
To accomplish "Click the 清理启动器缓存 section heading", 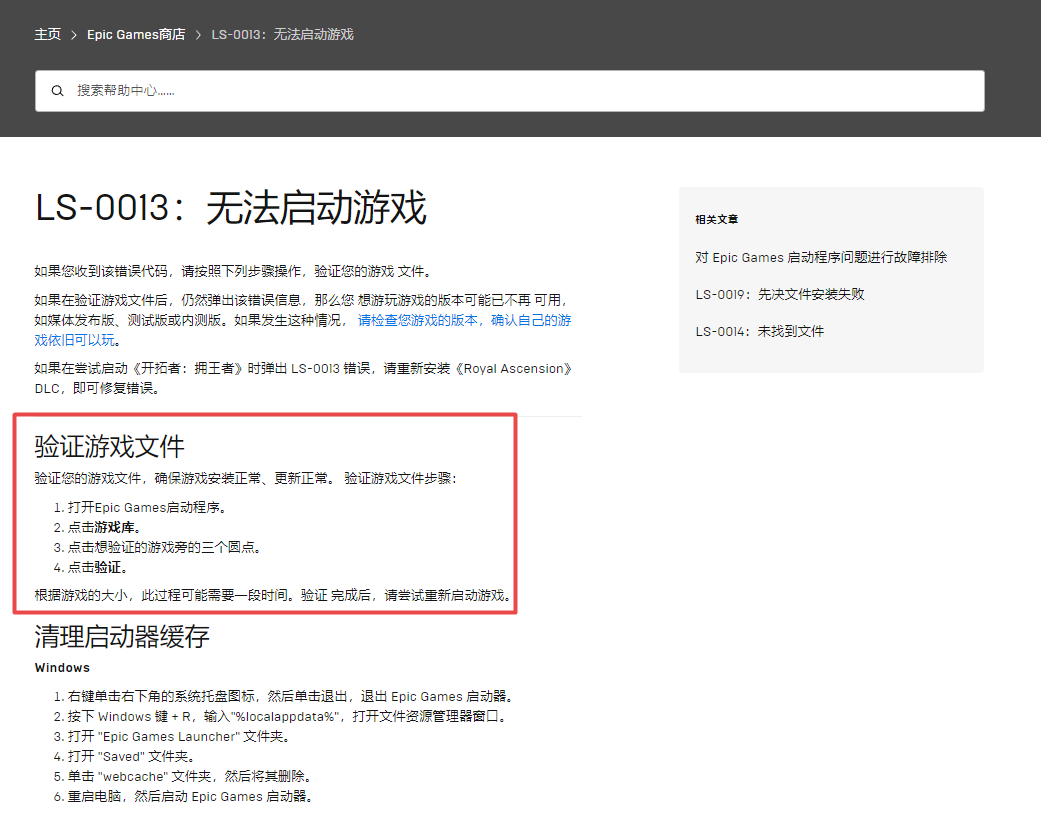I will (122, 636).
